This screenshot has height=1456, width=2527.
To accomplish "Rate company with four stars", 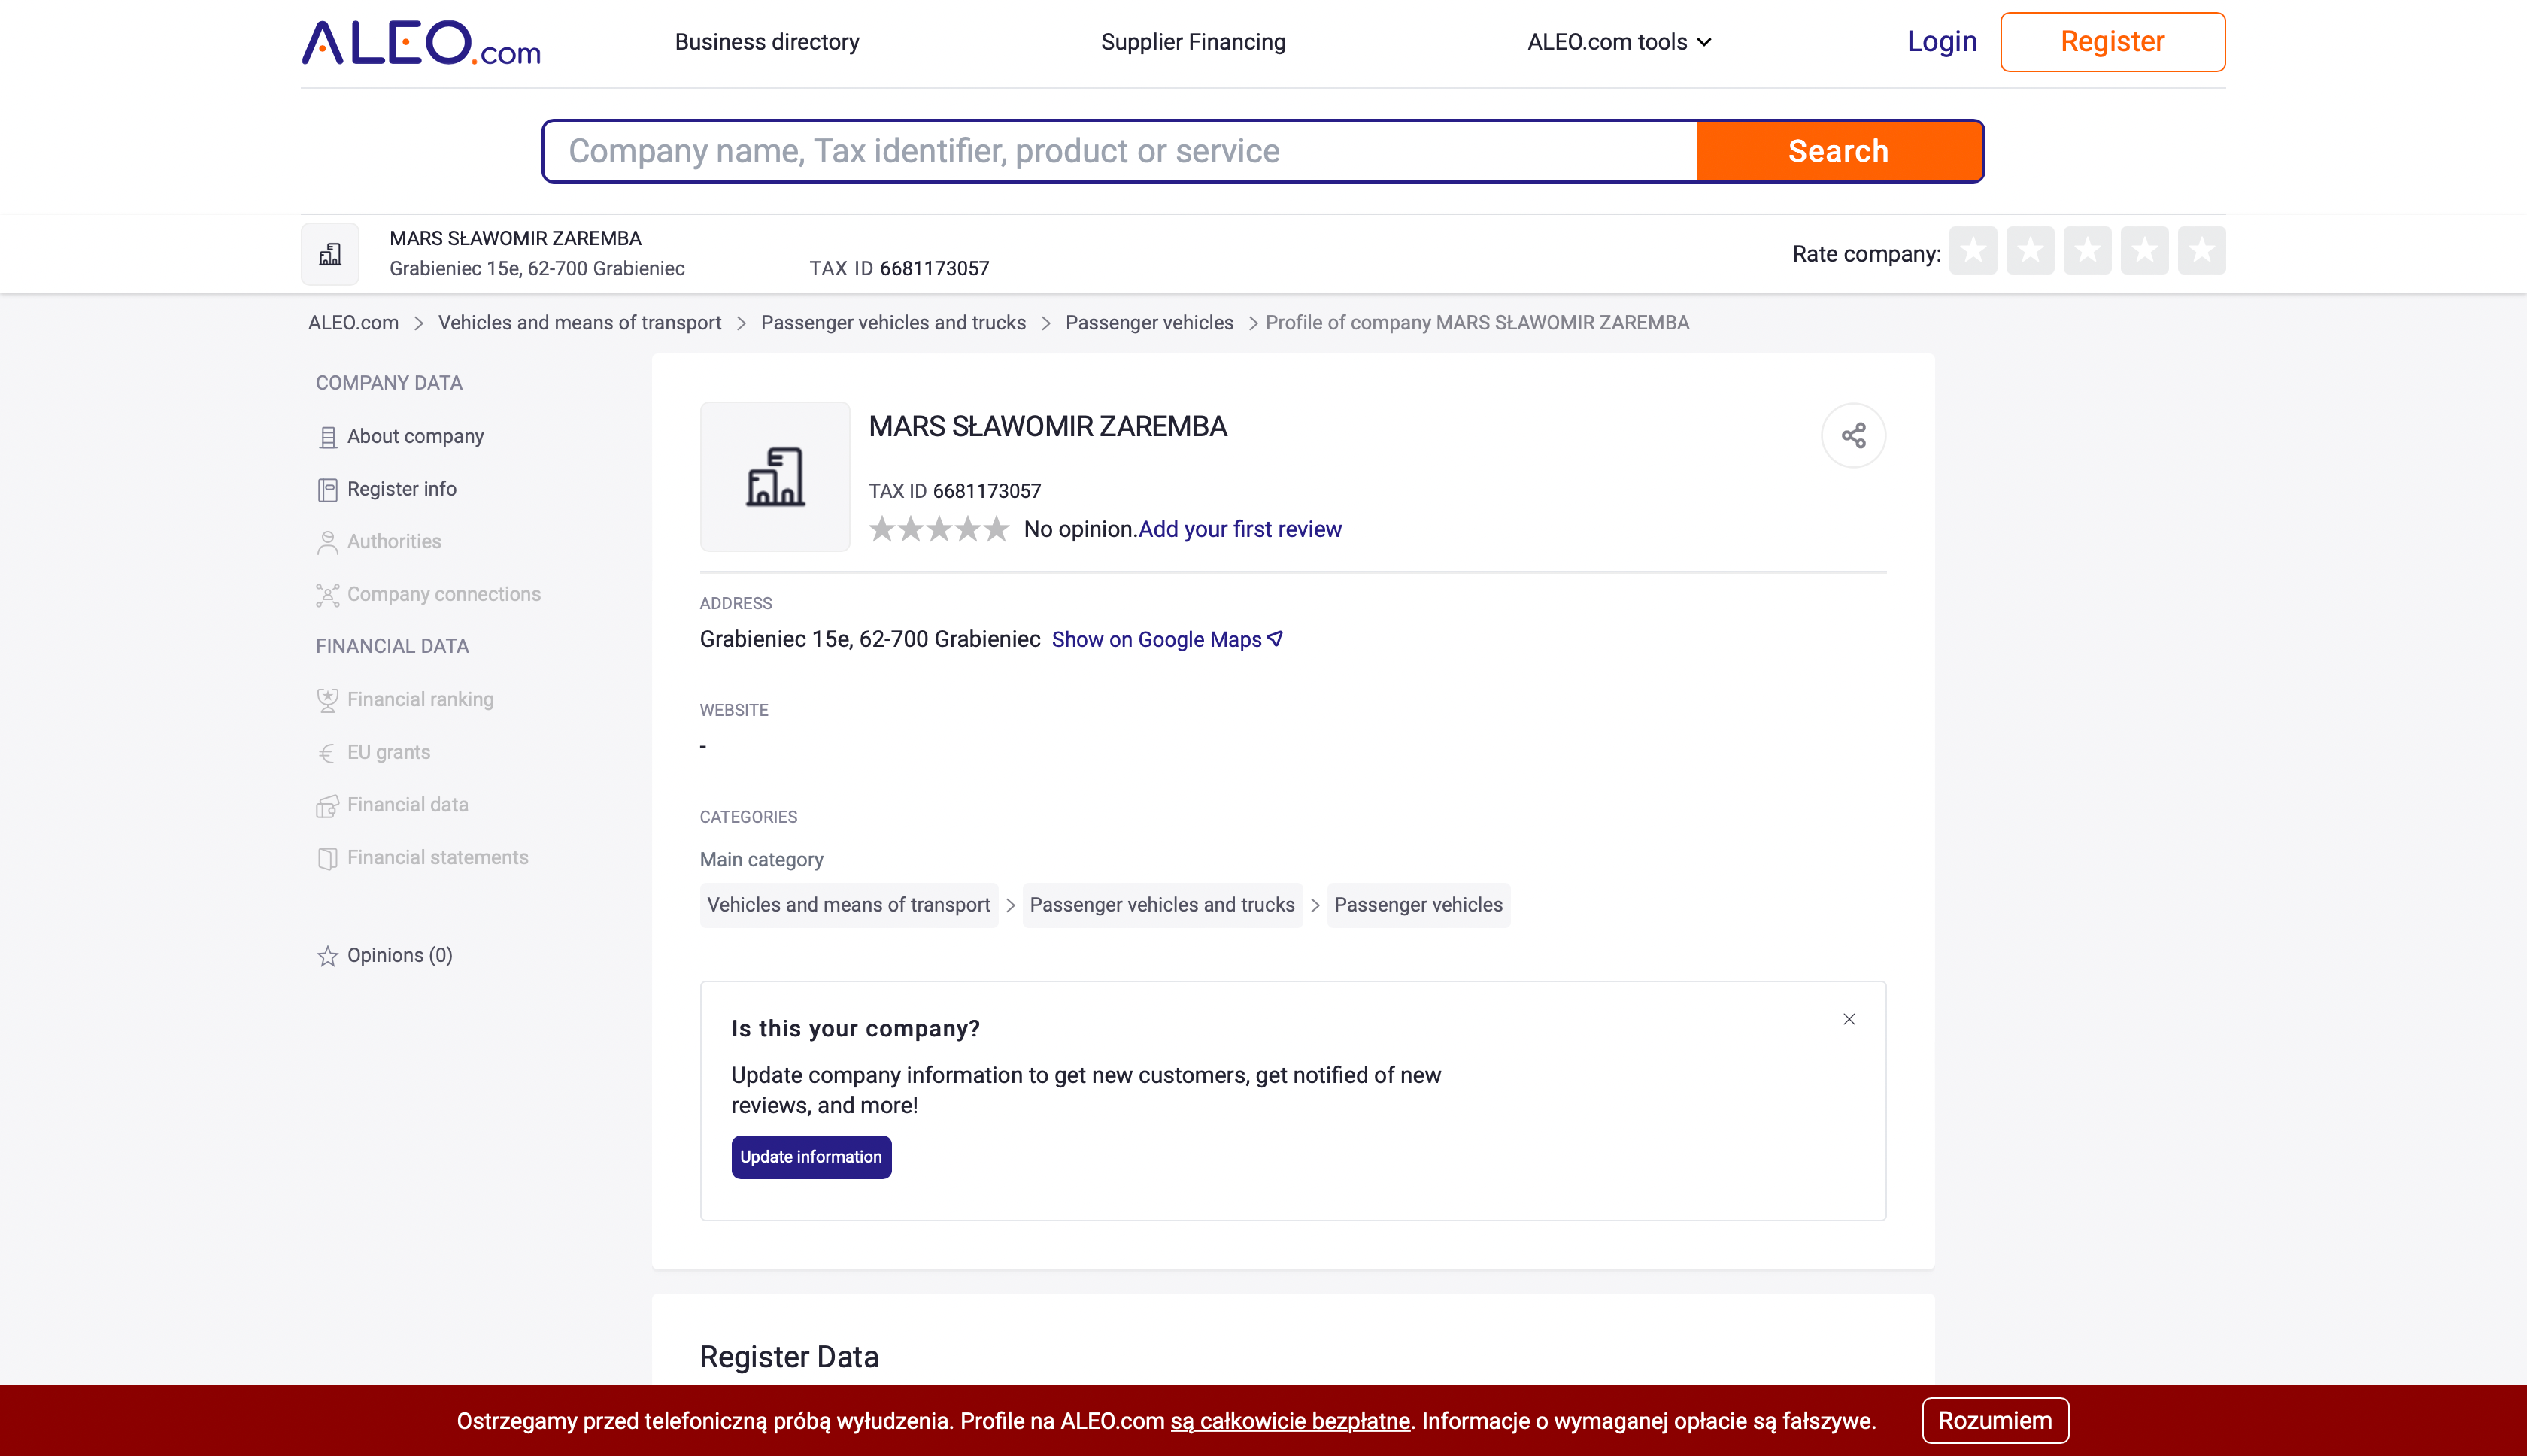I will pyautogui.click(x=2144, y=250).
